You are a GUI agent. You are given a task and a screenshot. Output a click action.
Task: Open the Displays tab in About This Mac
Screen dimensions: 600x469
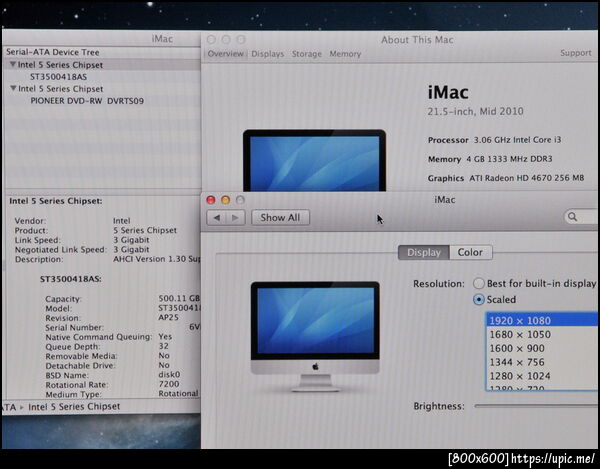[267, 54]
